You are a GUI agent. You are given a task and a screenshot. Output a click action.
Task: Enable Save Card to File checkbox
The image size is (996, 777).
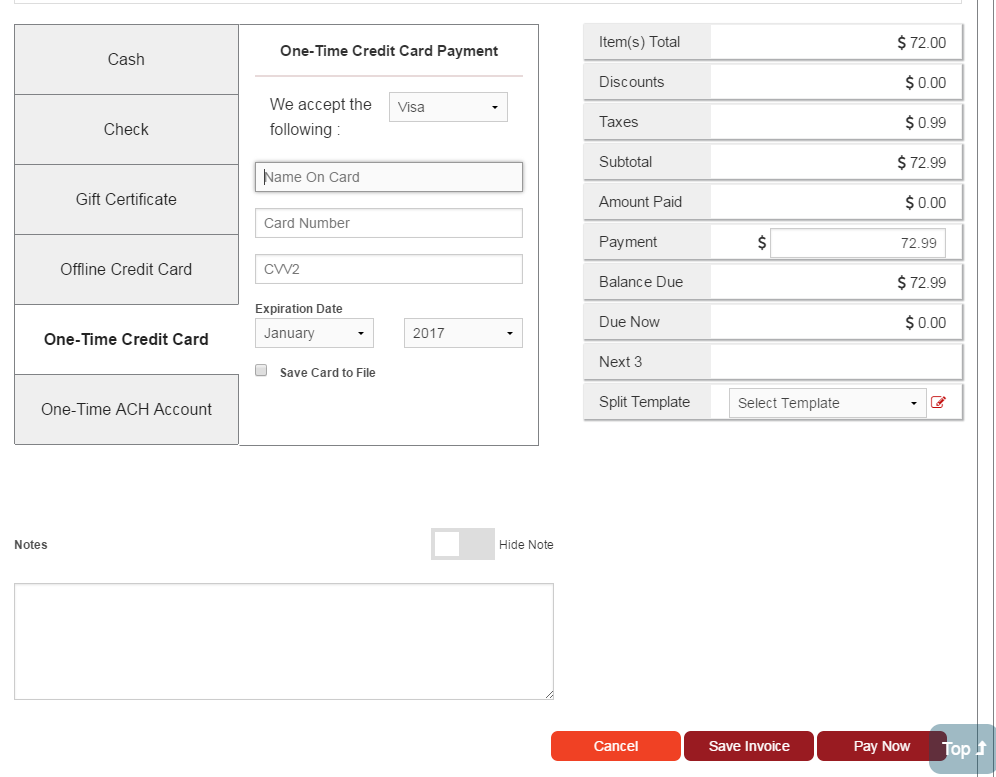tap(262, 371)
